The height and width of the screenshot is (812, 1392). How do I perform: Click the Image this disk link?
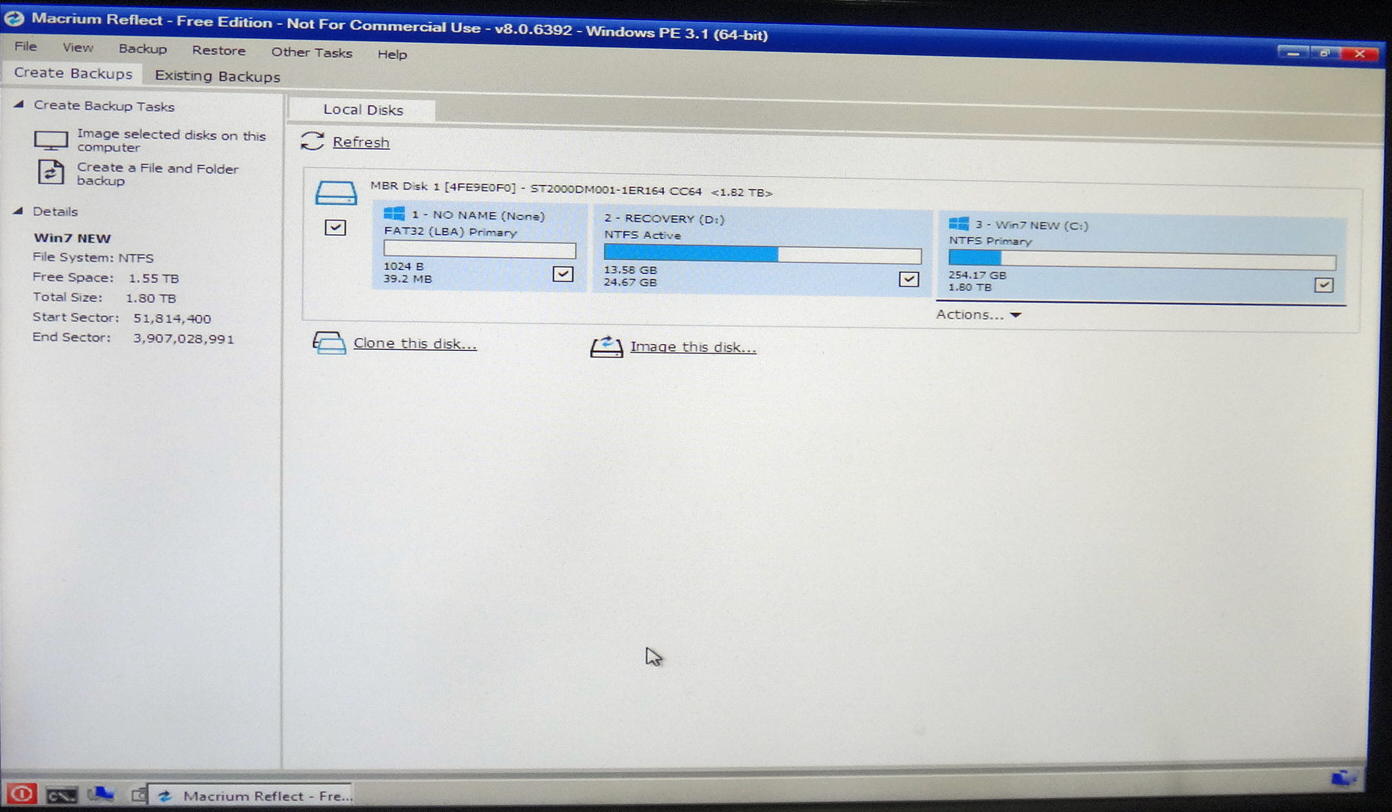tap(693, 347)
